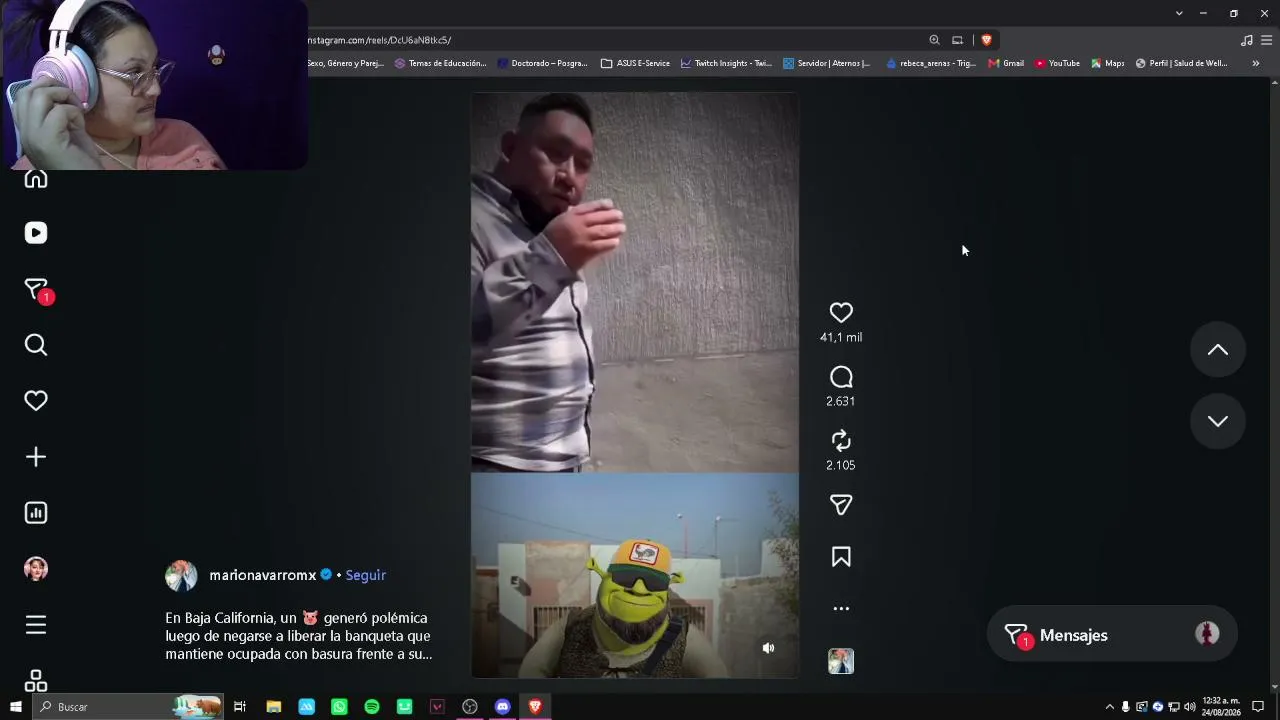Open direct messages icon in the sidebar
Screen dimensions: 1280x720
pyautogui.click(x=37, y=290)
